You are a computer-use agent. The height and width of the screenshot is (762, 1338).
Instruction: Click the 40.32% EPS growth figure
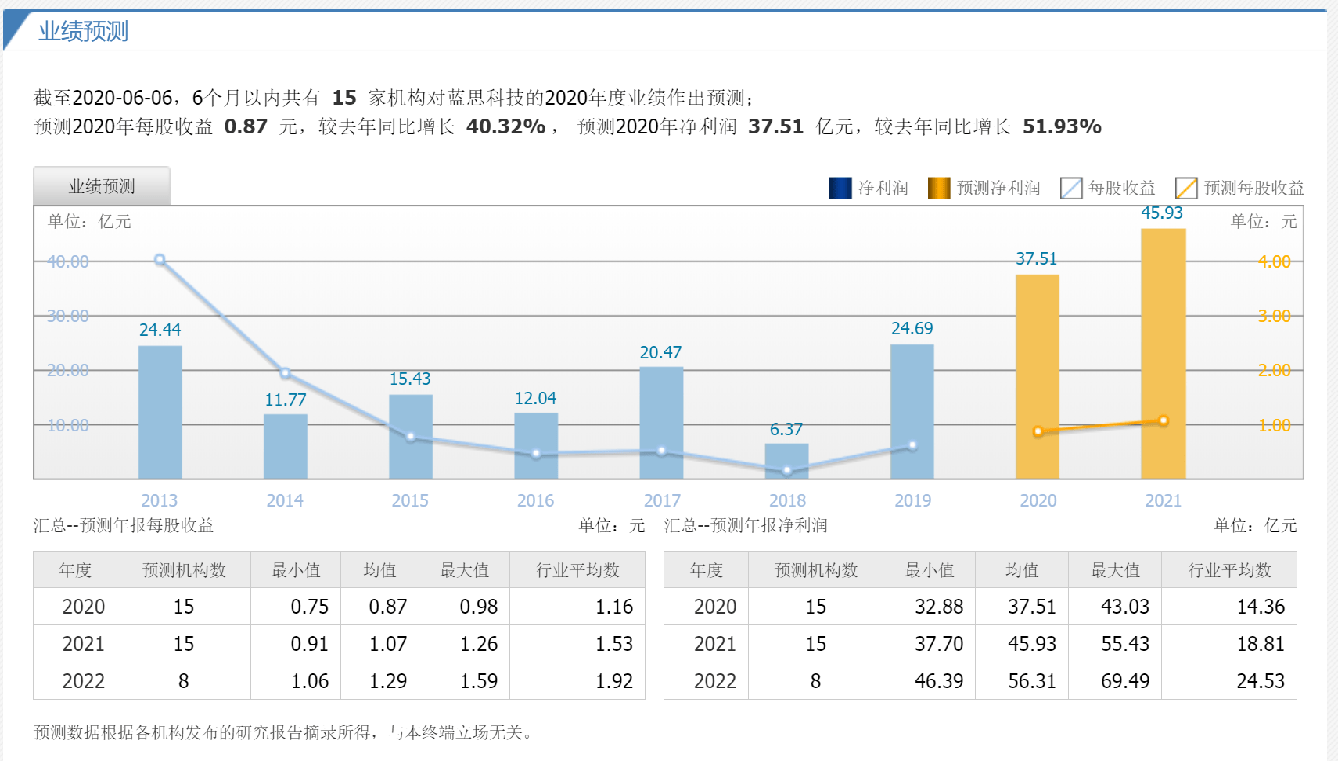pos(505,127)
